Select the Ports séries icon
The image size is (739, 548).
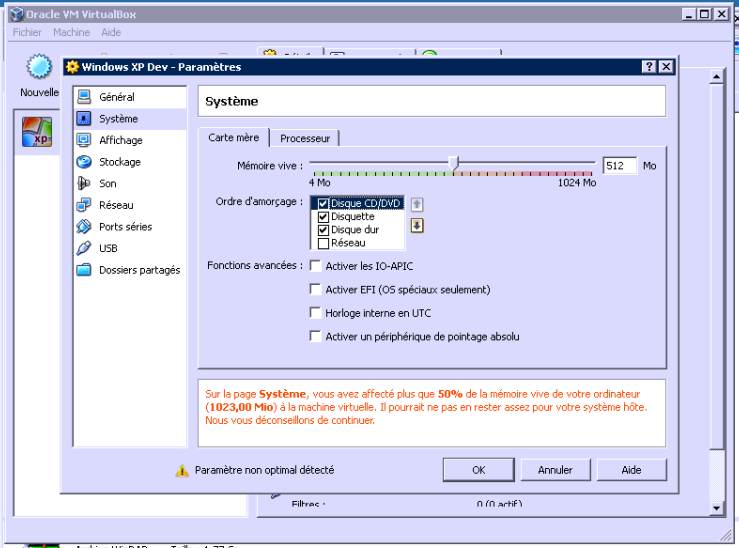[84, 227]
